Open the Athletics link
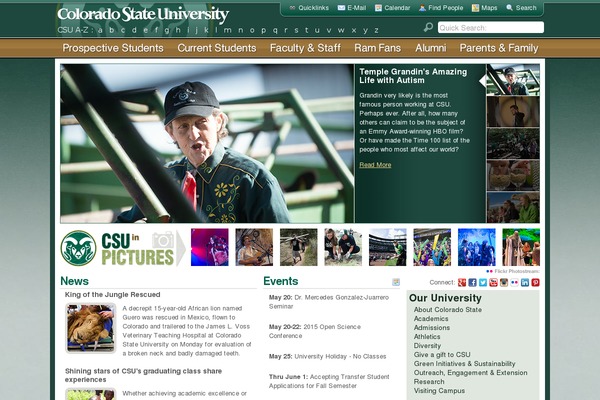 [427, 337]
